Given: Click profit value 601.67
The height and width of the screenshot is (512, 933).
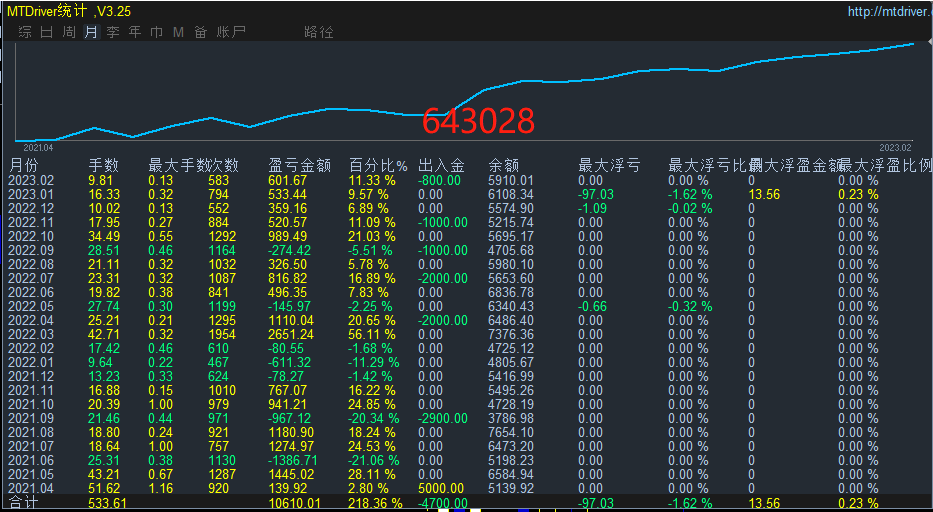Looking at the screenshot, I should tap(287, 180).
